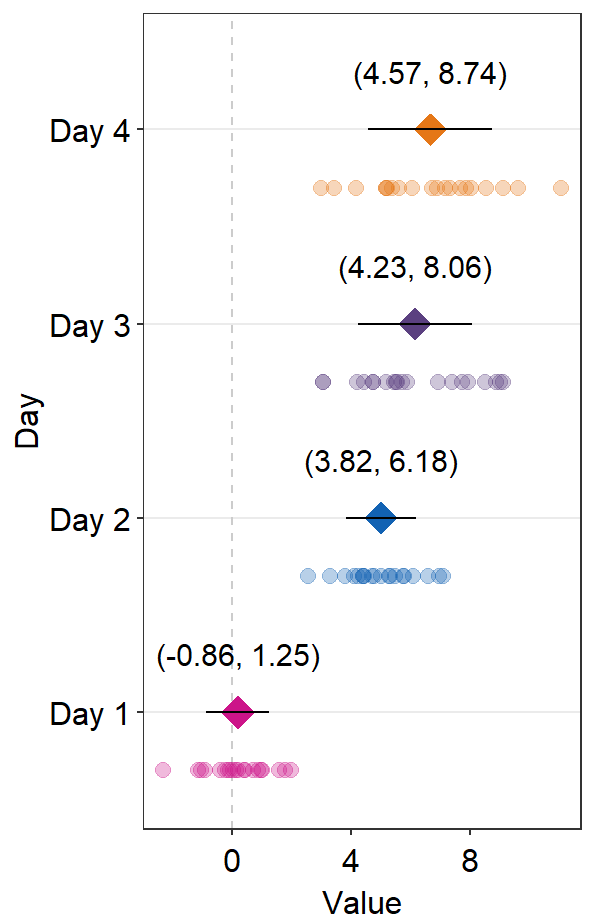The height and width of the screenshot is (921, 595).
Task: Select the leftmost dark purple Day 3 point
Action: point(322,382)
